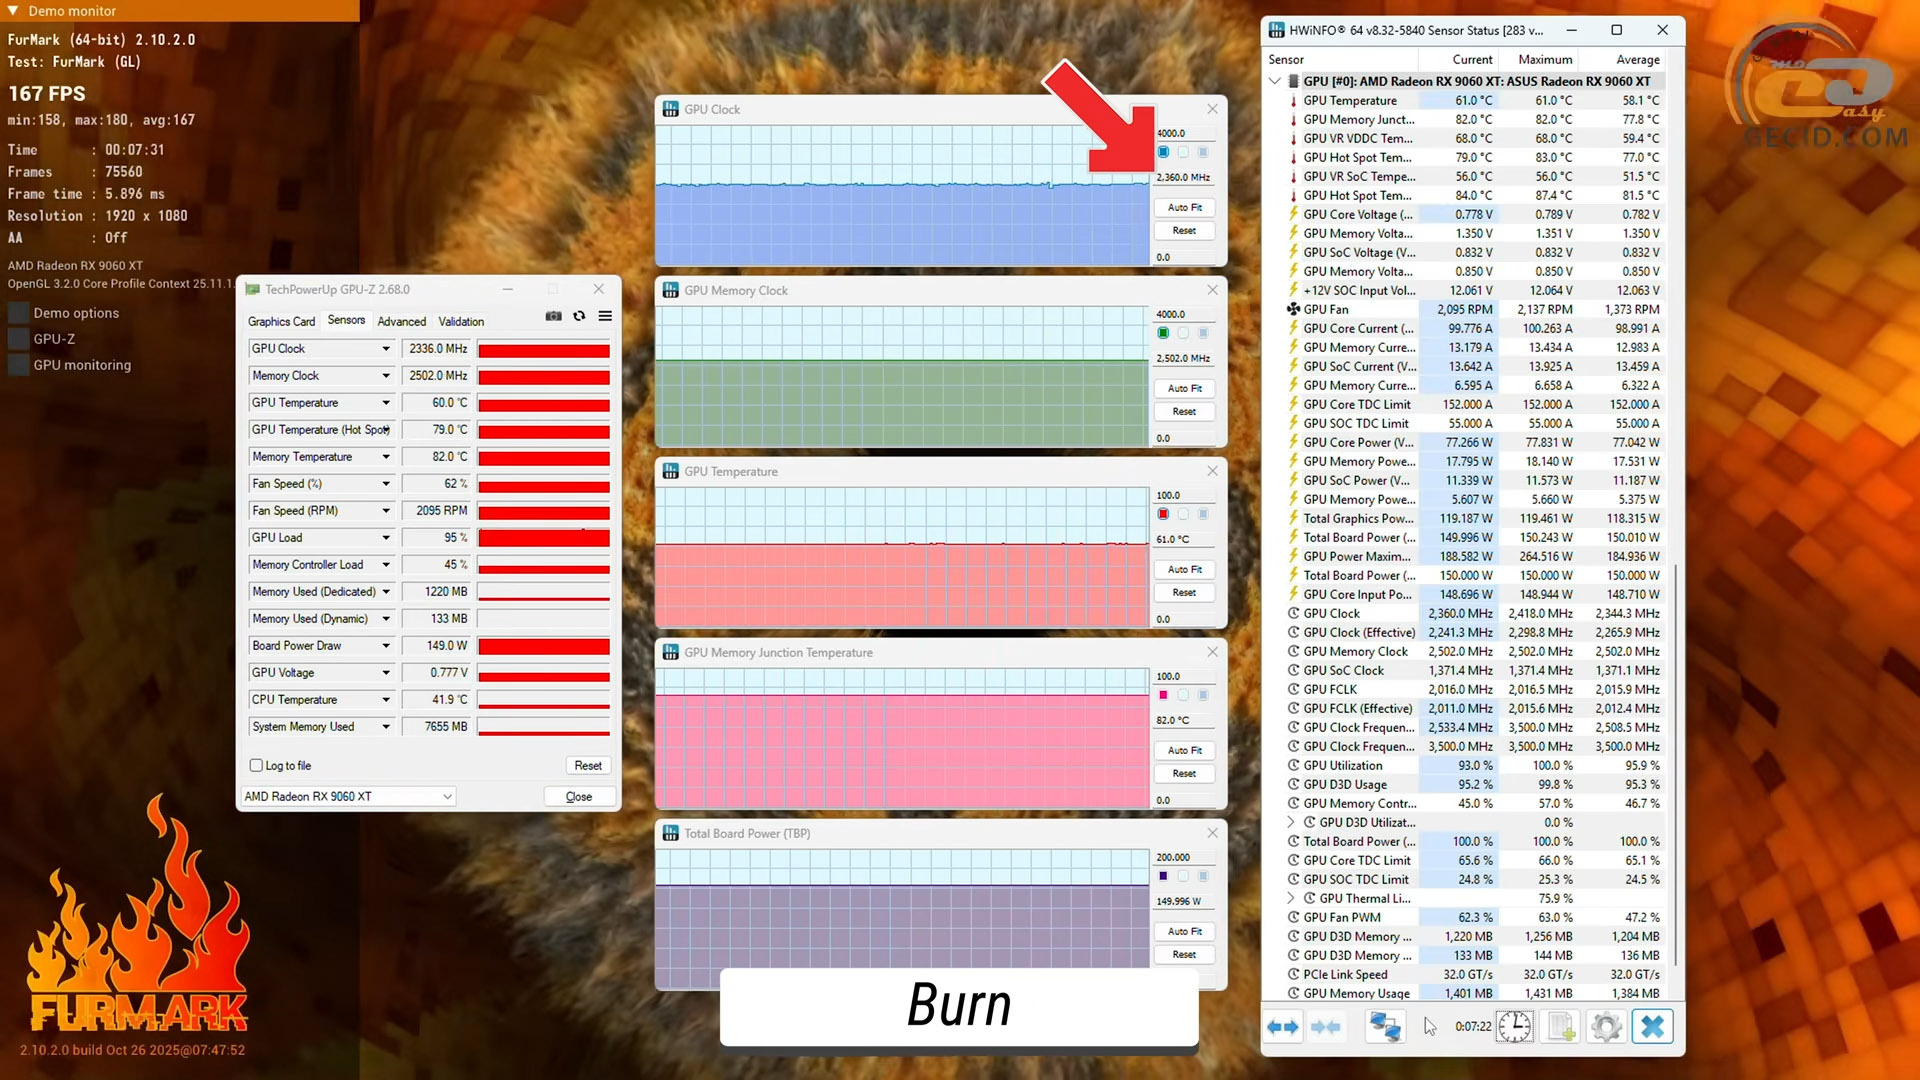Screen dimensions: 1920x1080
Task: Click the red color swatch in GPU Temperature graph
Action: pos(1163,514)
